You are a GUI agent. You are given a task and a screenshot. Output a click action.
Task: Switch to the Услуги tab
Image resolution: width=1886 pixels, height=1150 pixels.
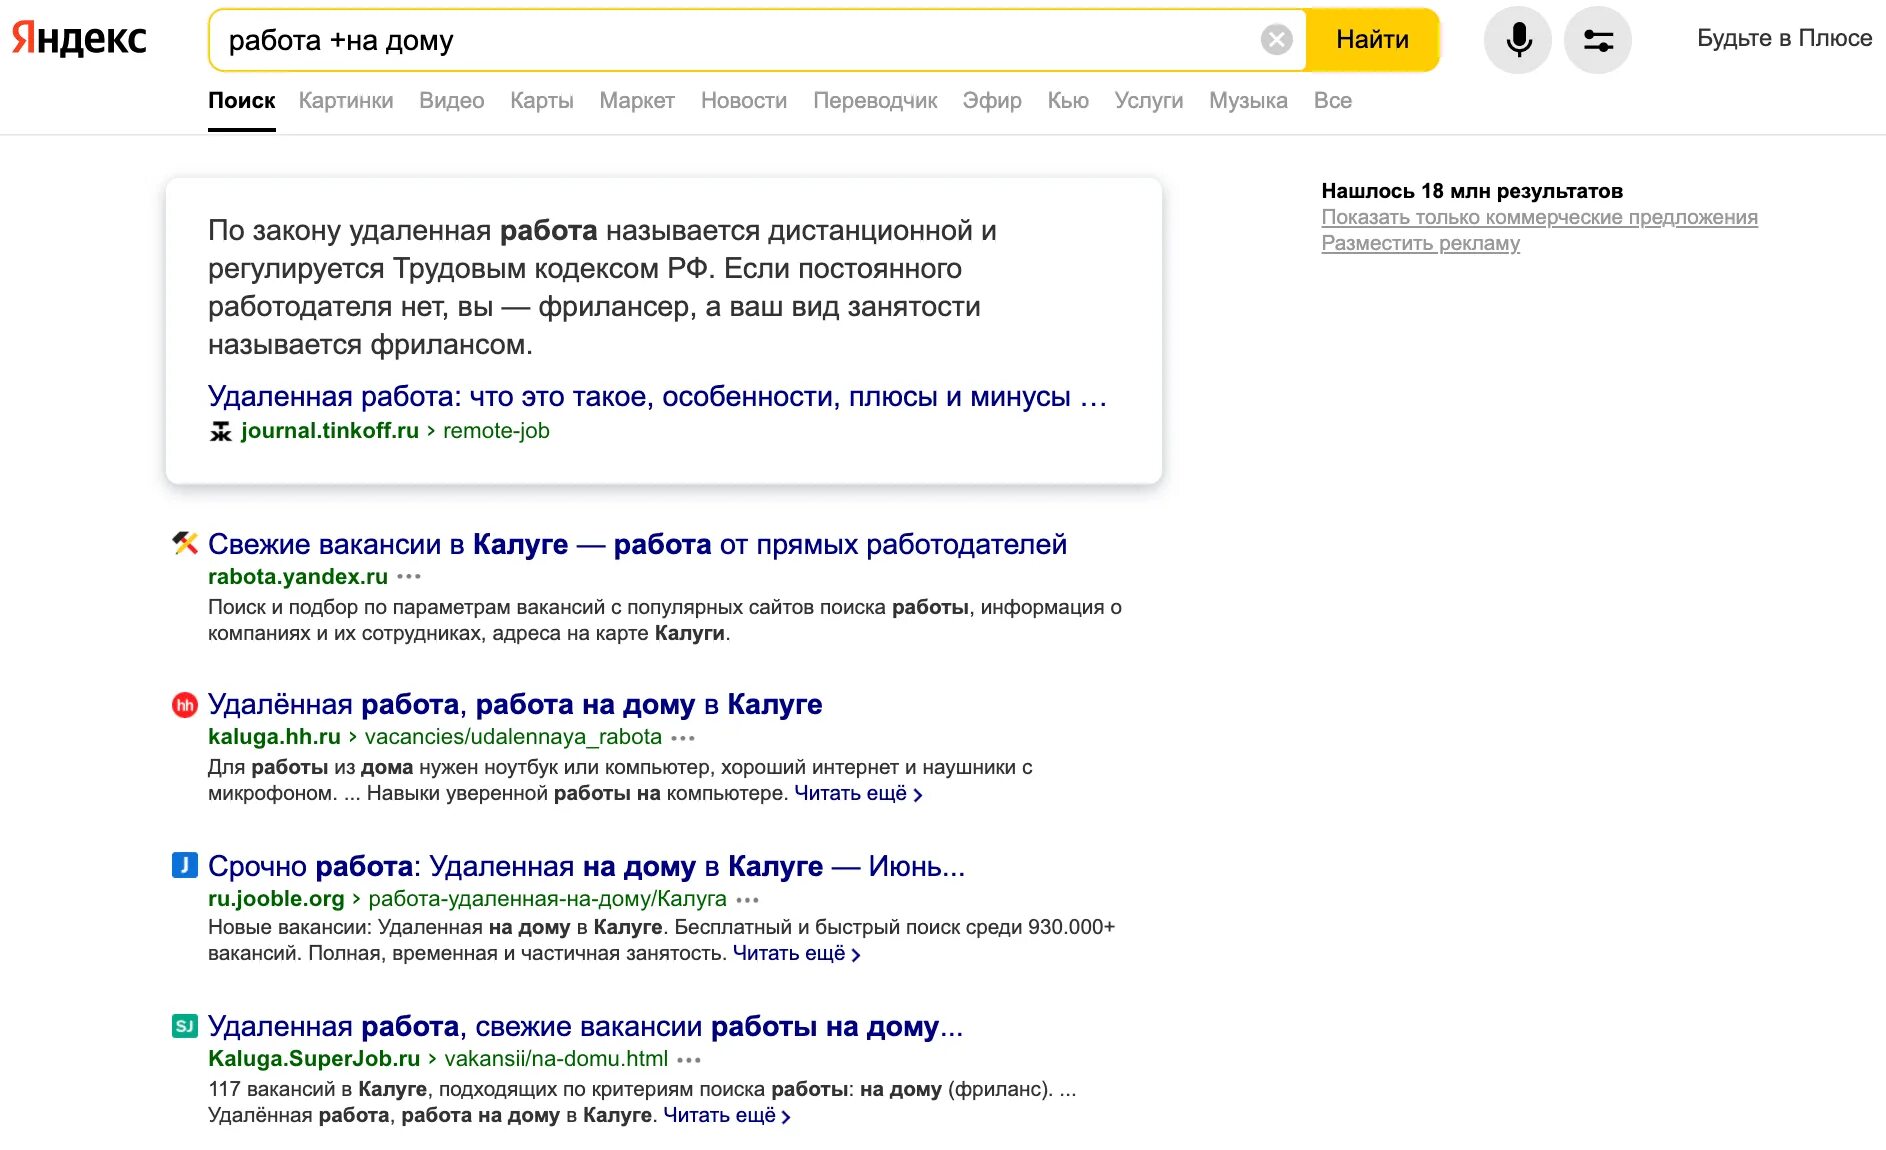(1149, 100)
